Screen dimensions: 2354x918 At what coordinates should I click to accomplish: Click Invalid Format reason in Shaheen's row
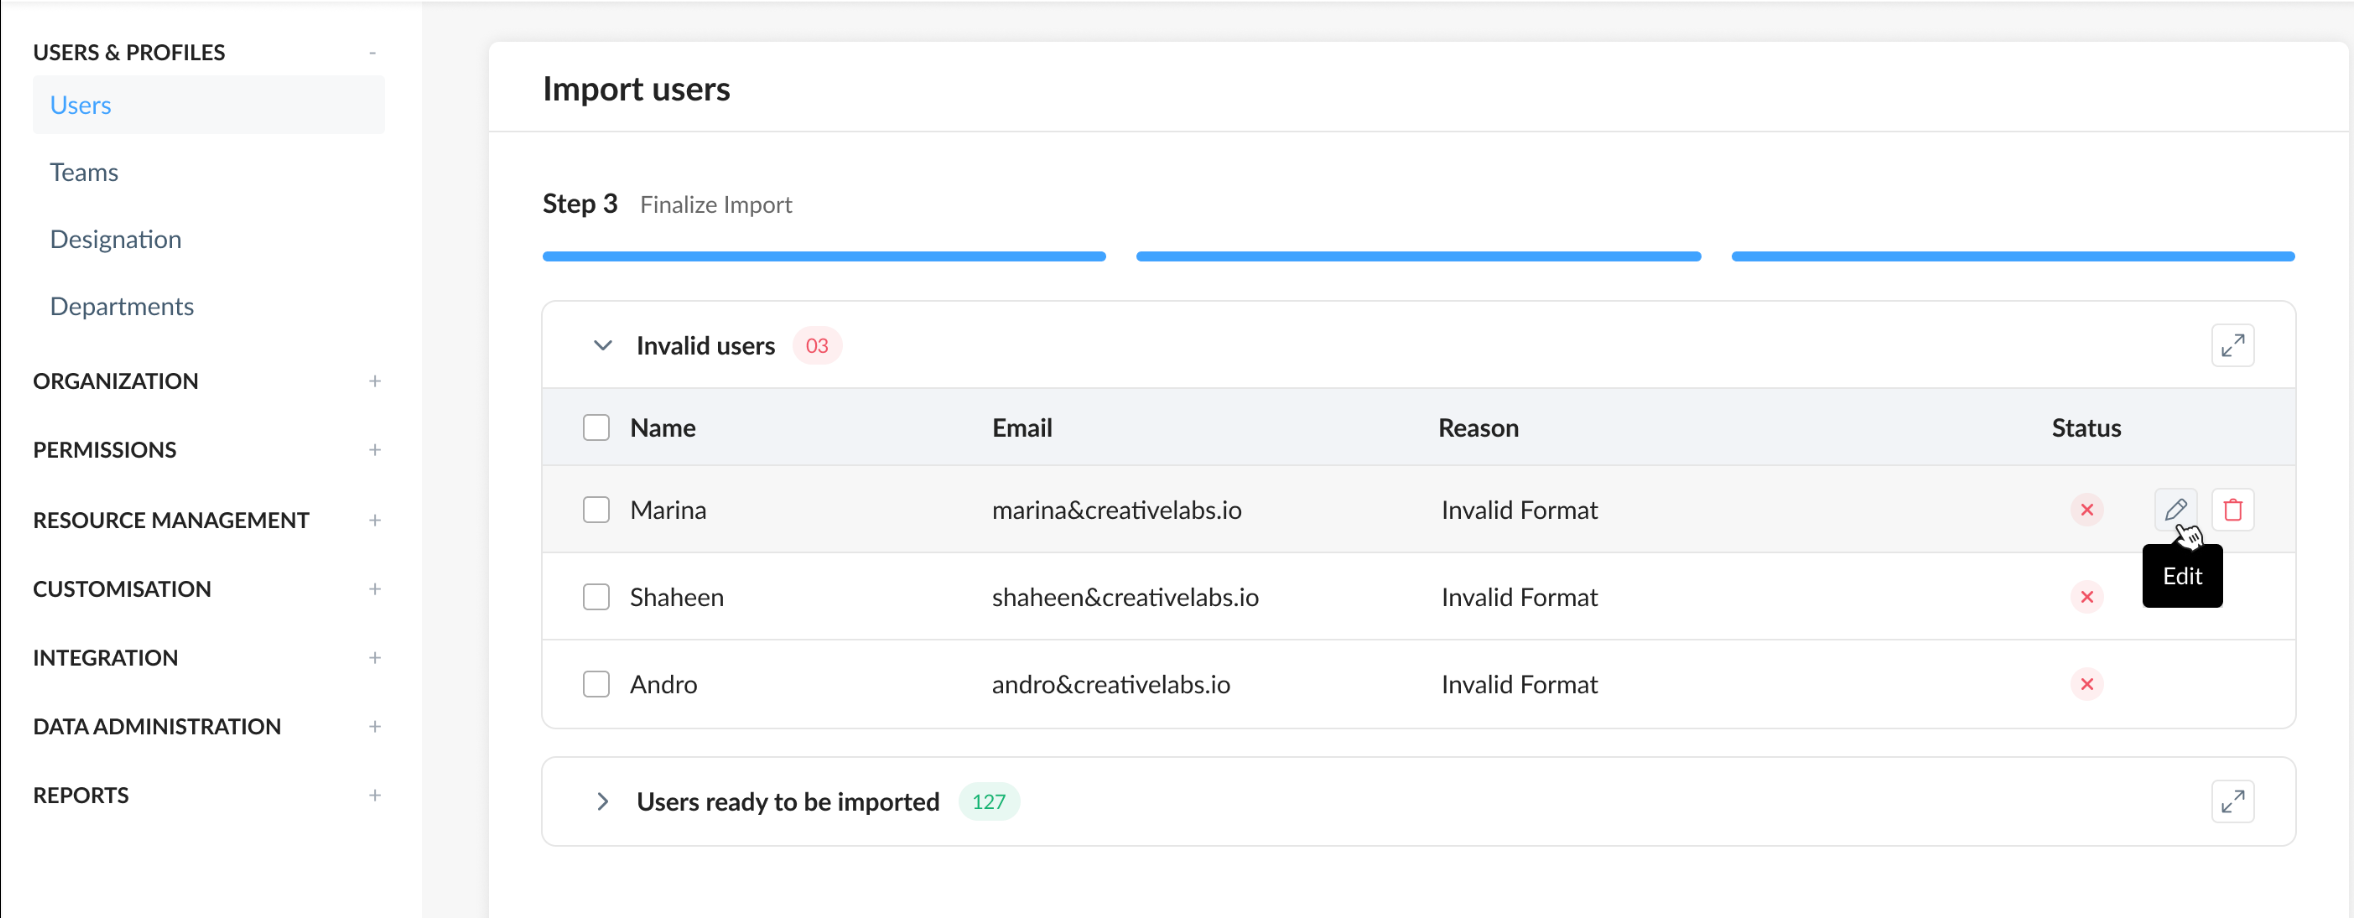click(x=1519, y=597)
